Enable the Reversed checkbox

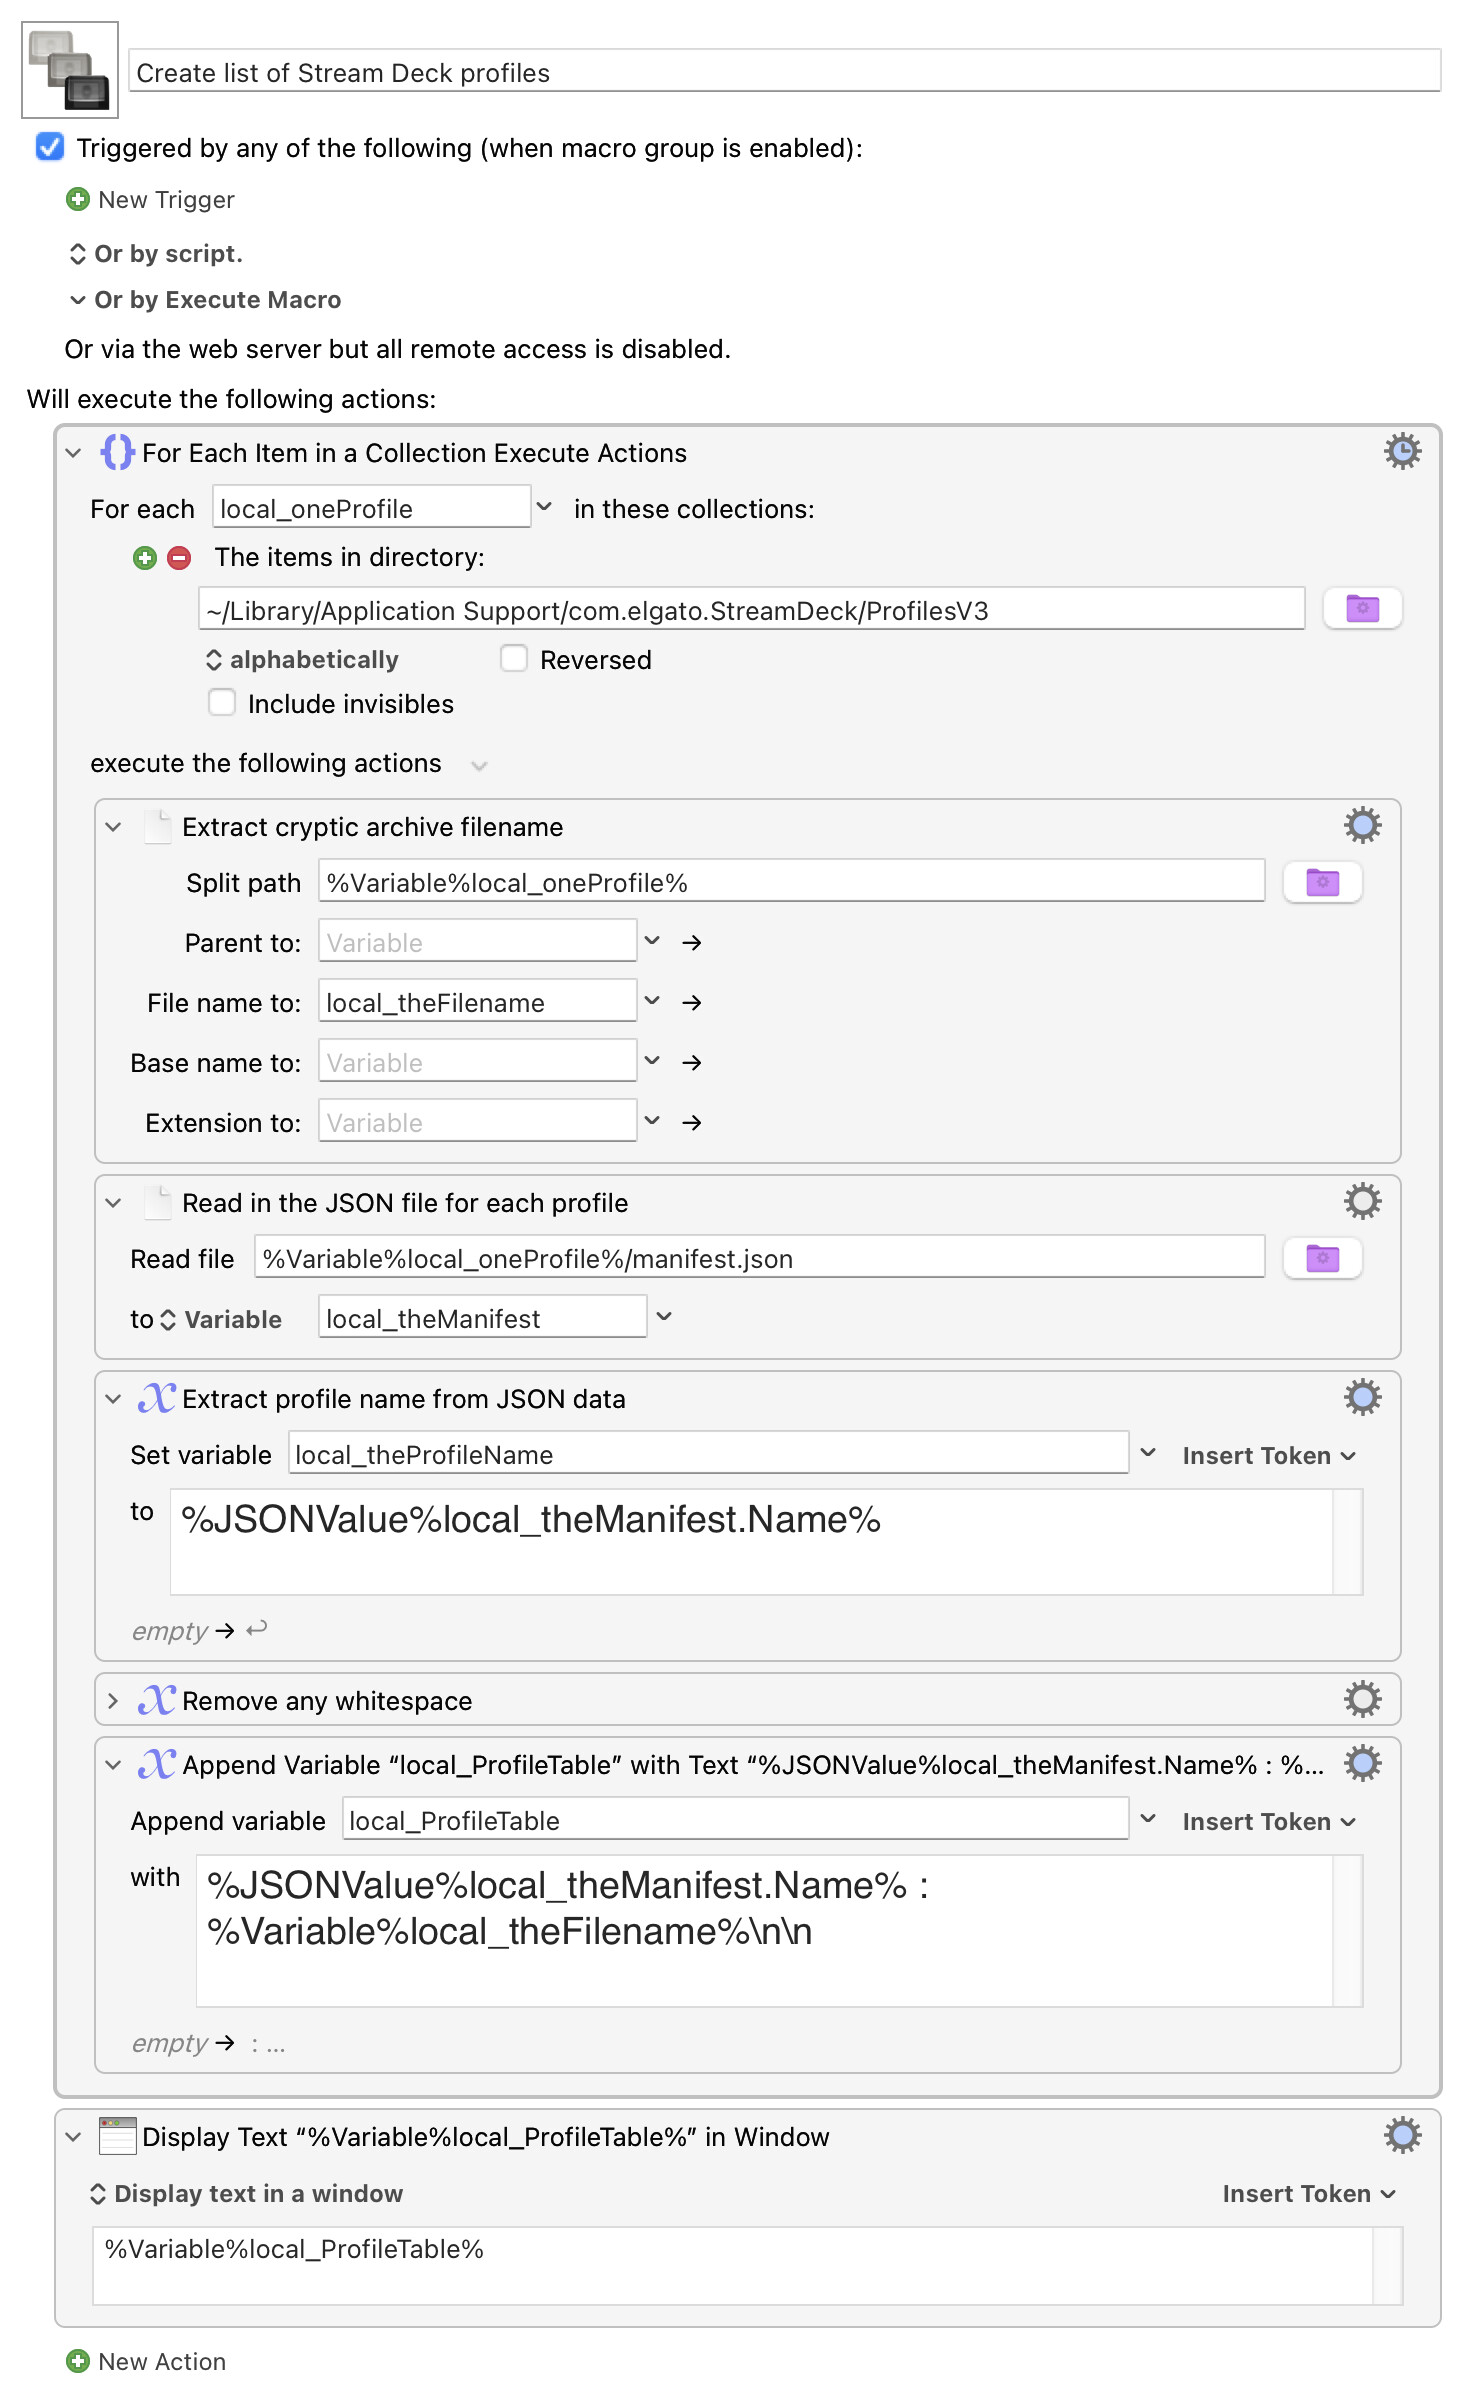coord(514,659)
